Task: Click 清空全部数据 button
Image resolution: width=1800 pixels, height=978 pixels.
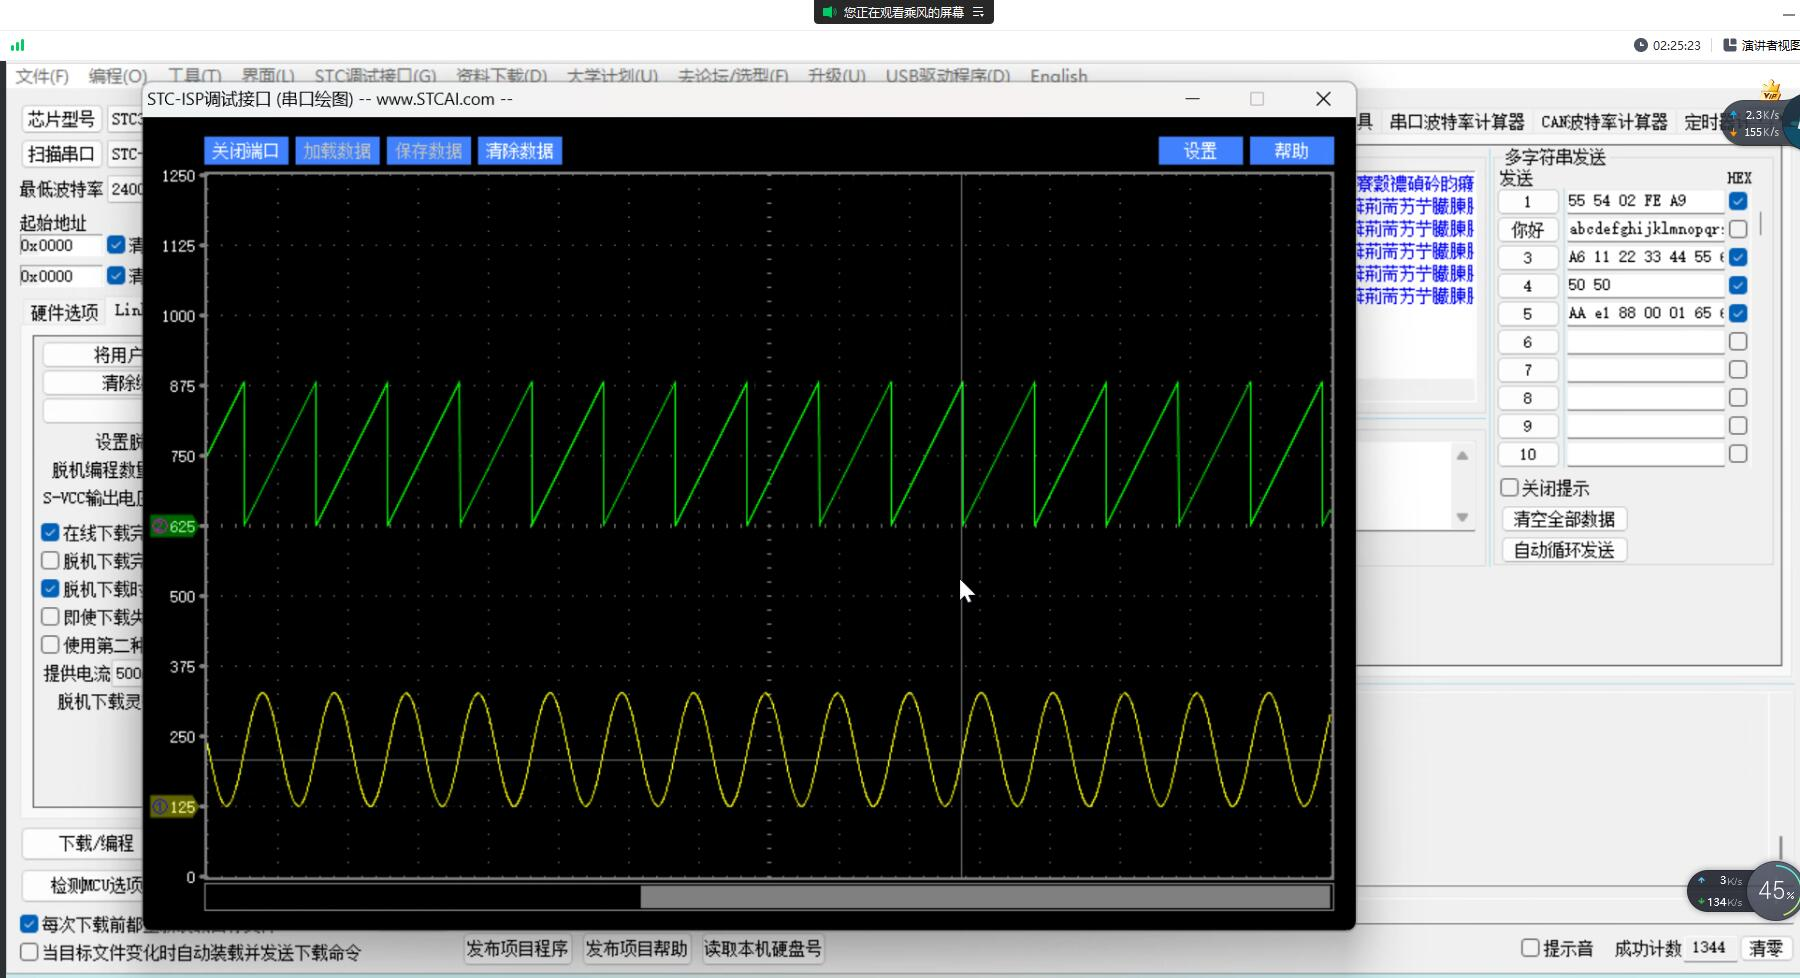Action: (x=1564, y=519)
